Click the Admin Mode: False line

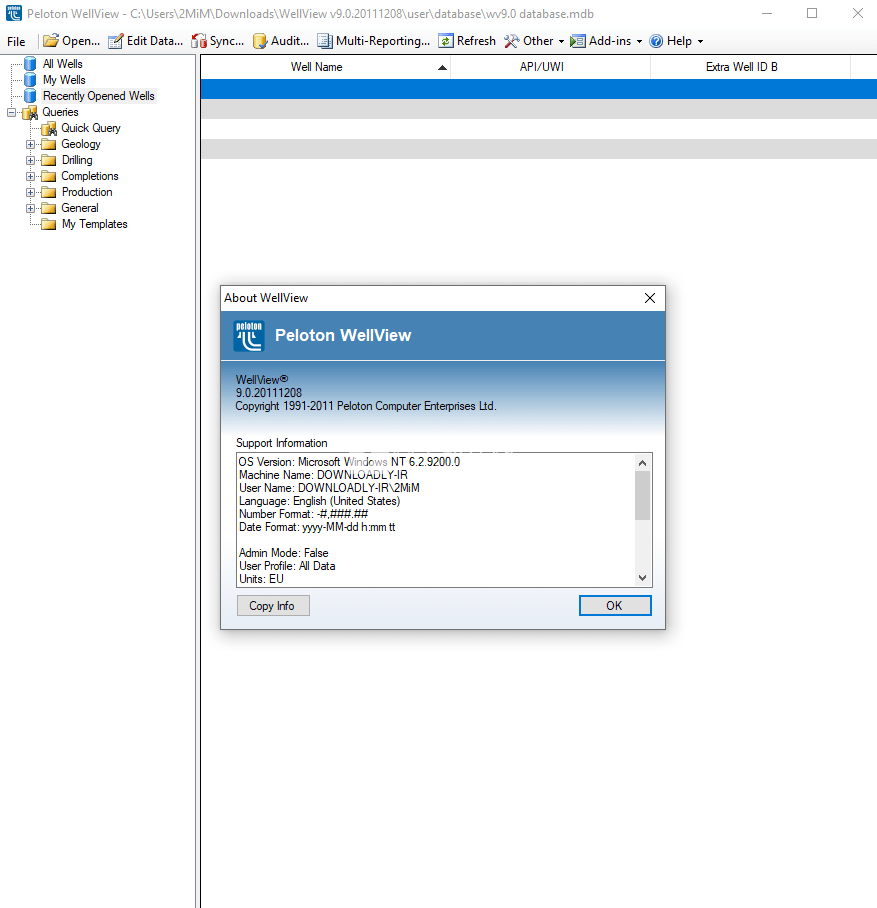(x=283, y=553)
